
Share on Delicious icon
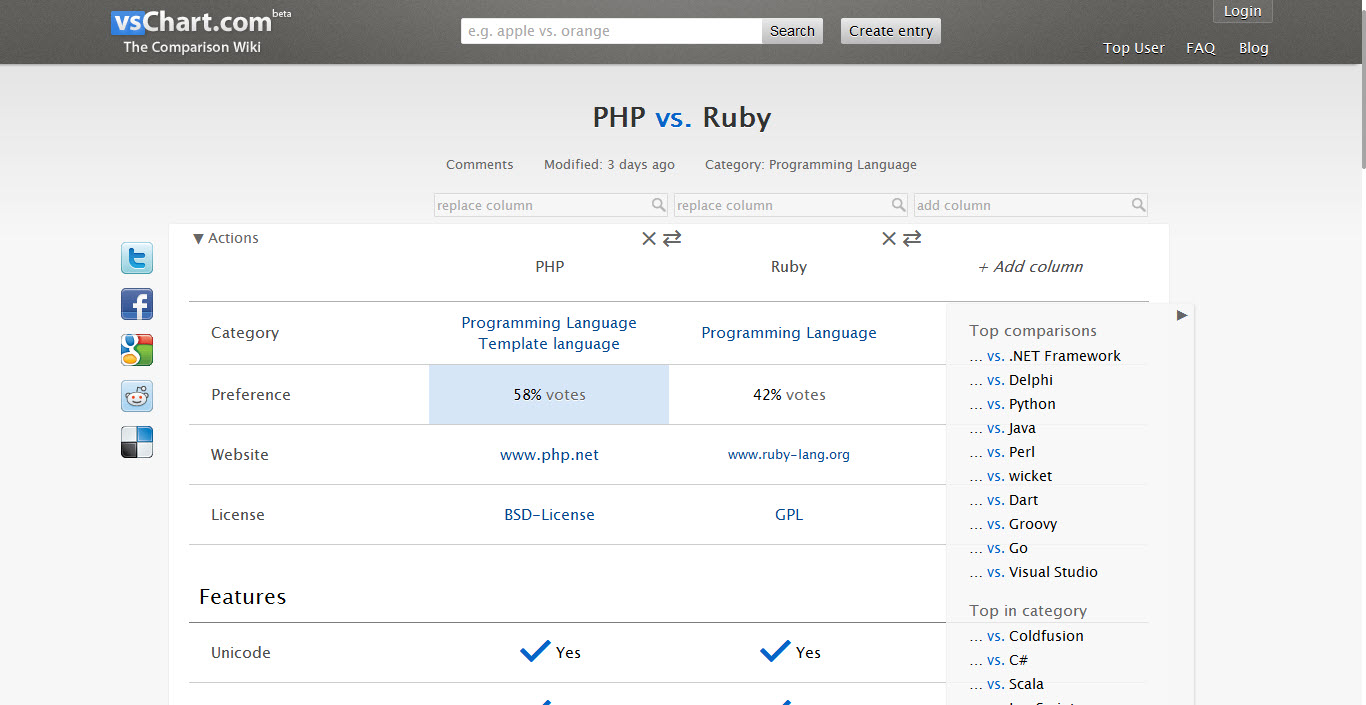137,442
